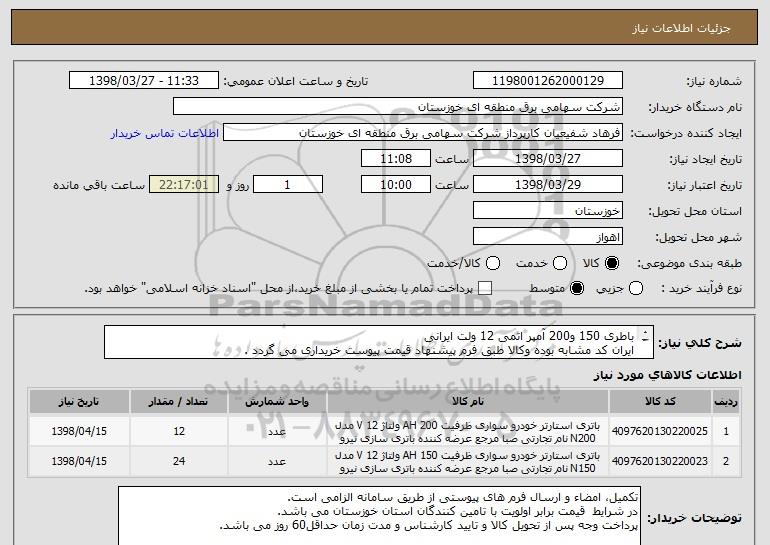Click the تعداد / مقدار column header

179,402
